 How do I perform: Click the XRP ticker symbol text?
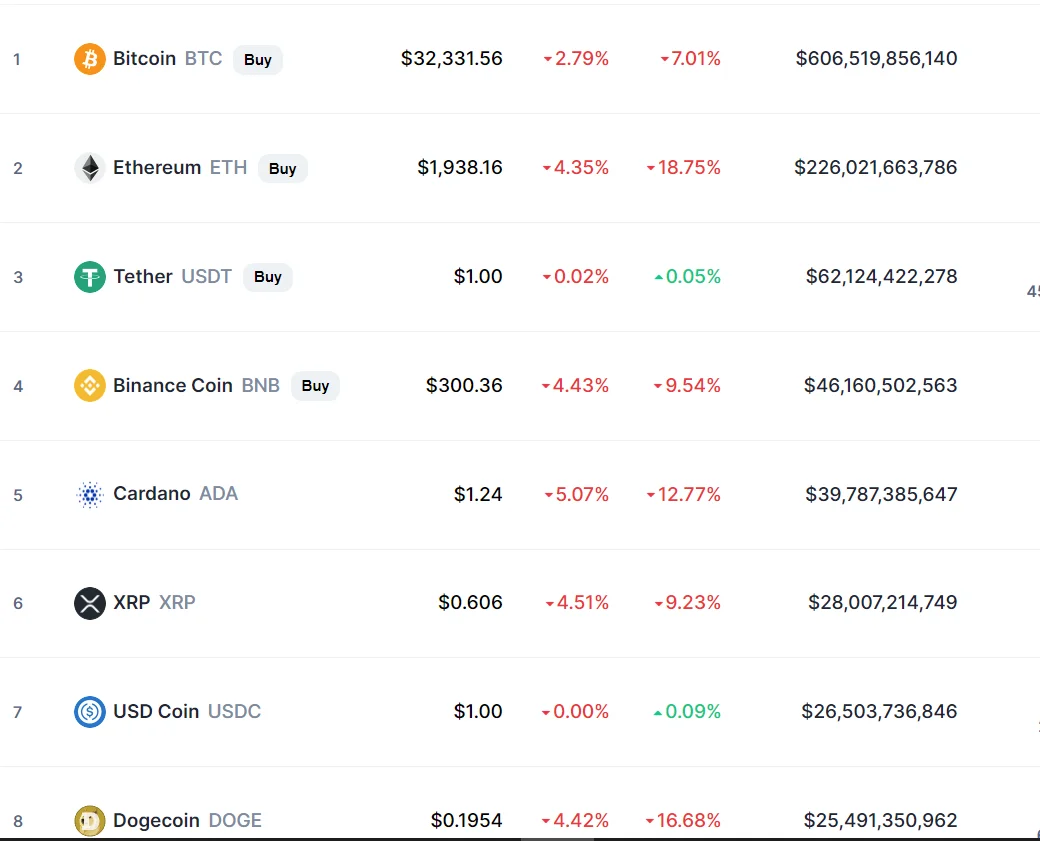[177, 602]
